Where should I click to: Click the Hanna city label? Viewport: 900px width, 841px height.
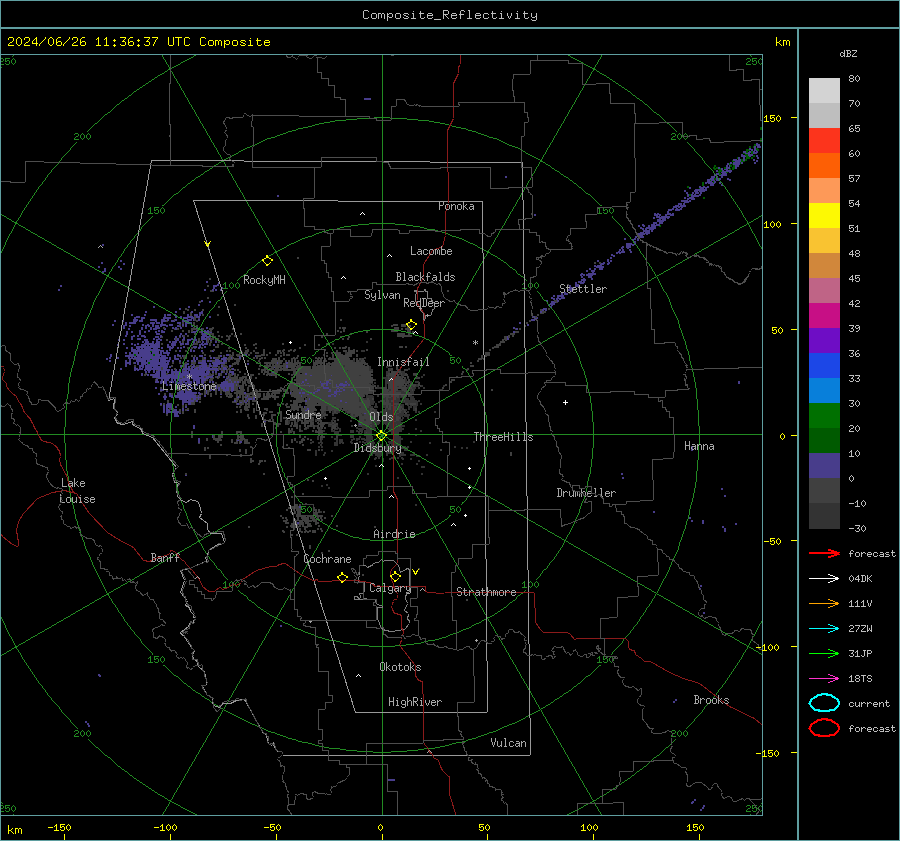click(x=699, y=446)
